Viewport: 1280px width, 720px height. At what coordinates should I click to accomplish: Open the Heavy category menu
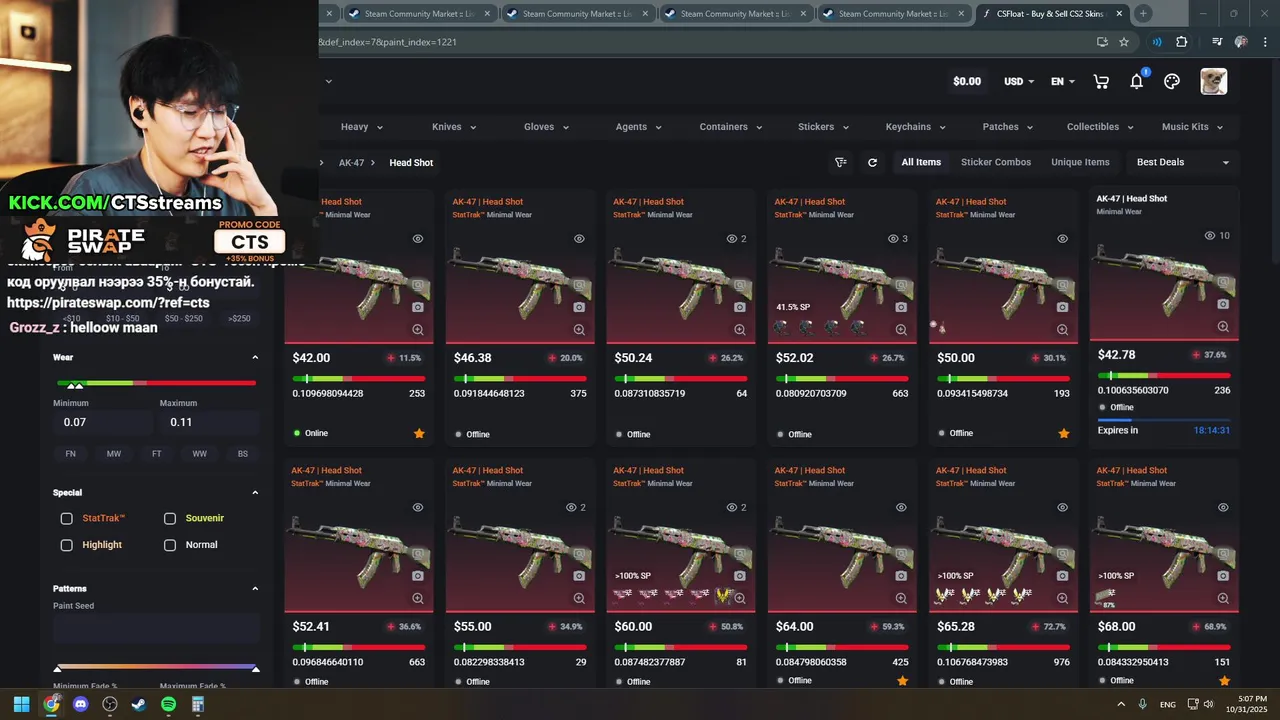pos(361,127)
